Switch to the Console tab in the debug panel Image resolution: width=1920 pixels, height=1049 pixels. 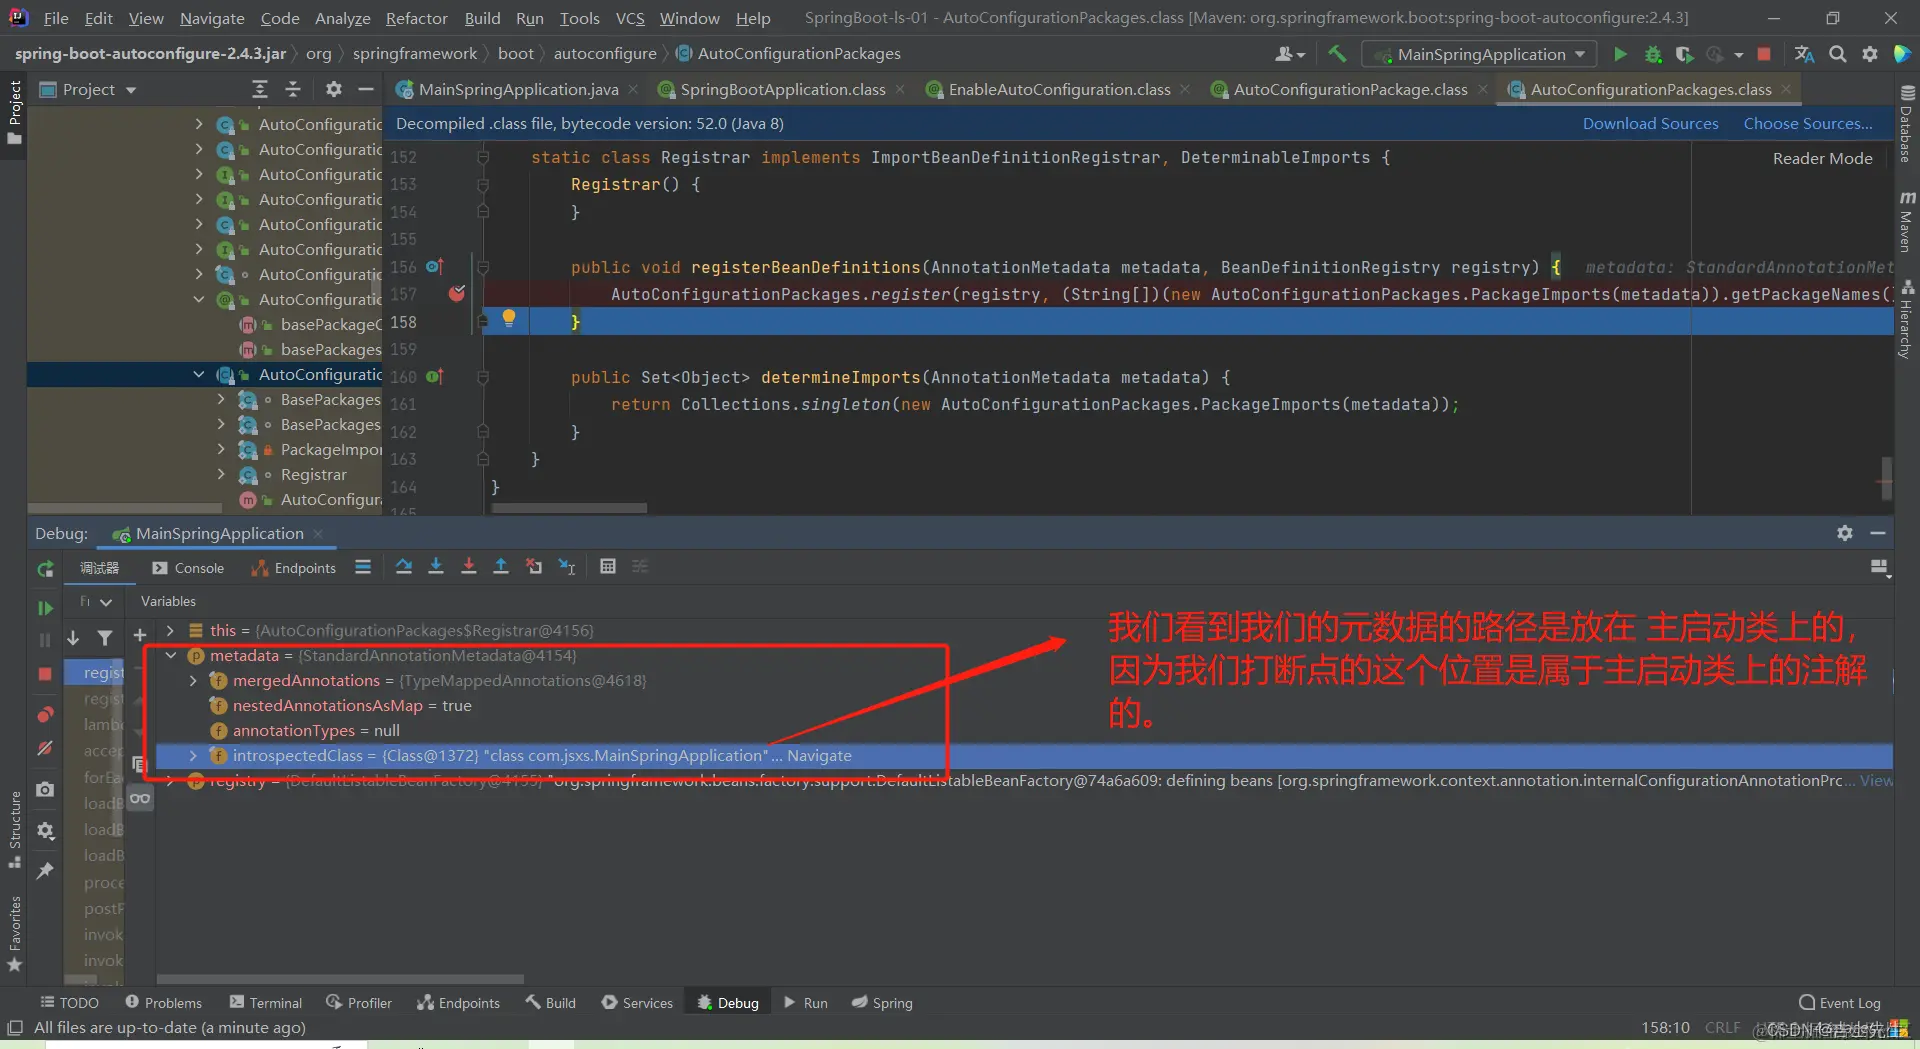(x=188, y=568)
